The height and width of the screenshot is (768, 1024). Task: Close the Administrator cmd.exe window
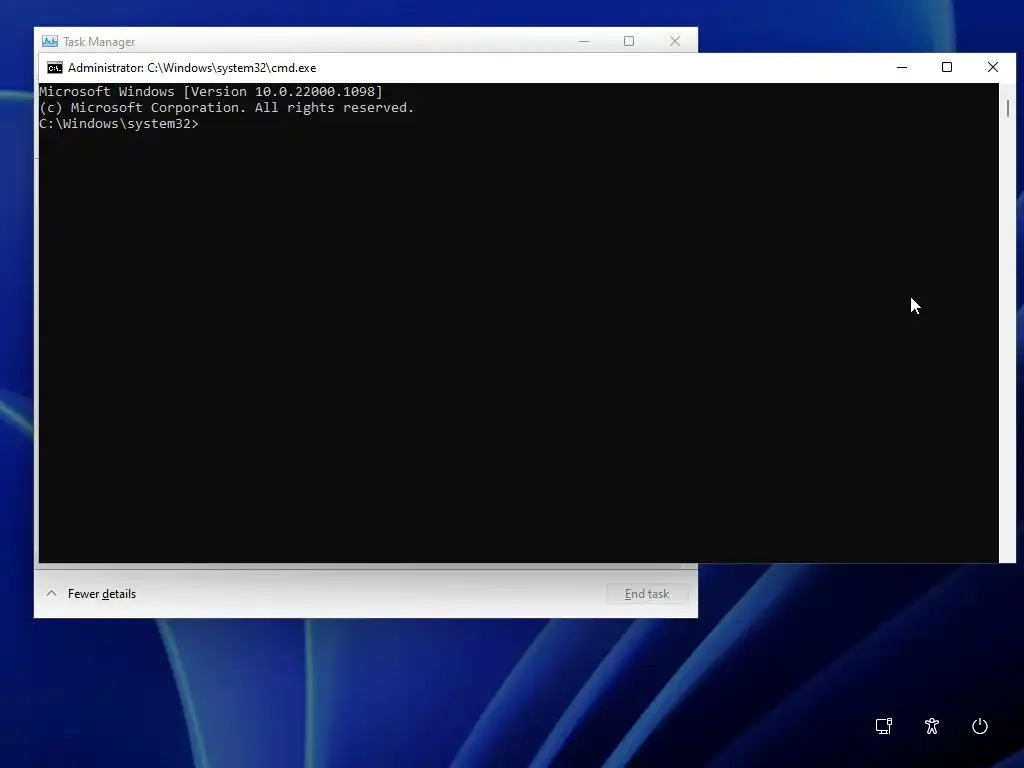(993, 67)
